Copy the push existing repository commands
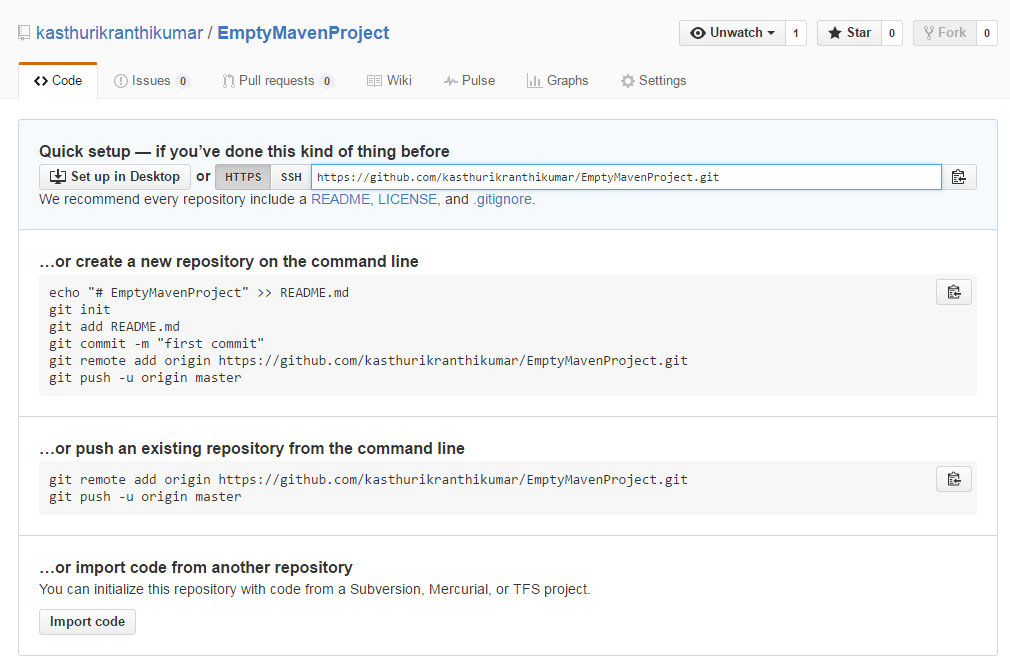The image size is (1010, 662). point(953,479)
